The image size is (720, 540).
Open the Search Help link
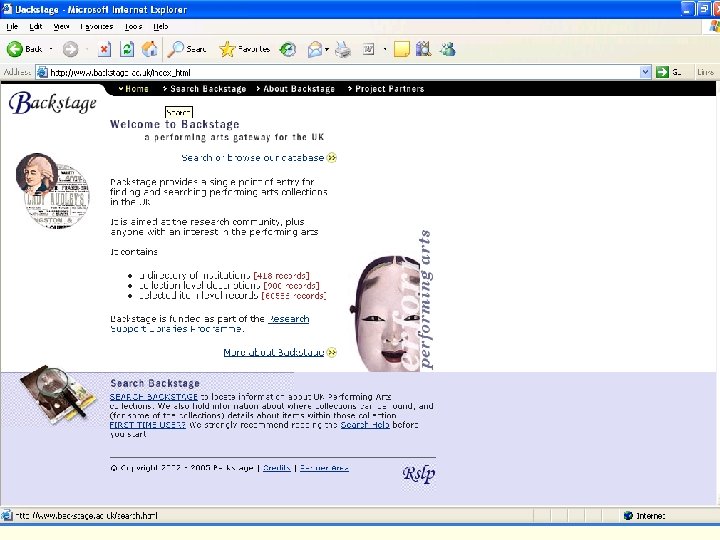pos(365,425)
